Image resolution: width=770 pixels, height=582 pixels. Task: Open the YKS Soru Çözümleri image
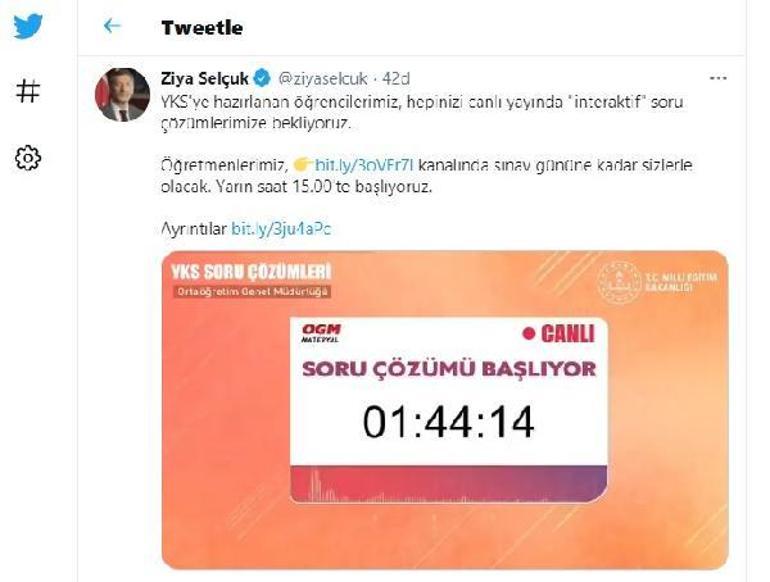445,410
